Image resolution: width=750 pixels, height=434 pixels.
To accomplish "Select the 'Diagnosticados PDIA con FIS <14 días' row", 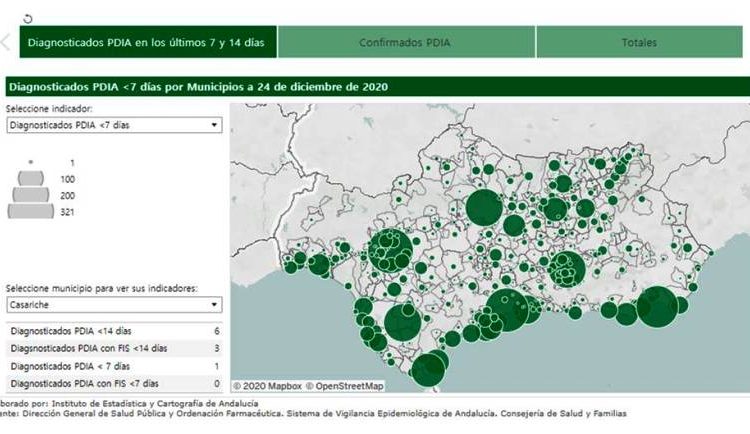I will coord(113,348).
